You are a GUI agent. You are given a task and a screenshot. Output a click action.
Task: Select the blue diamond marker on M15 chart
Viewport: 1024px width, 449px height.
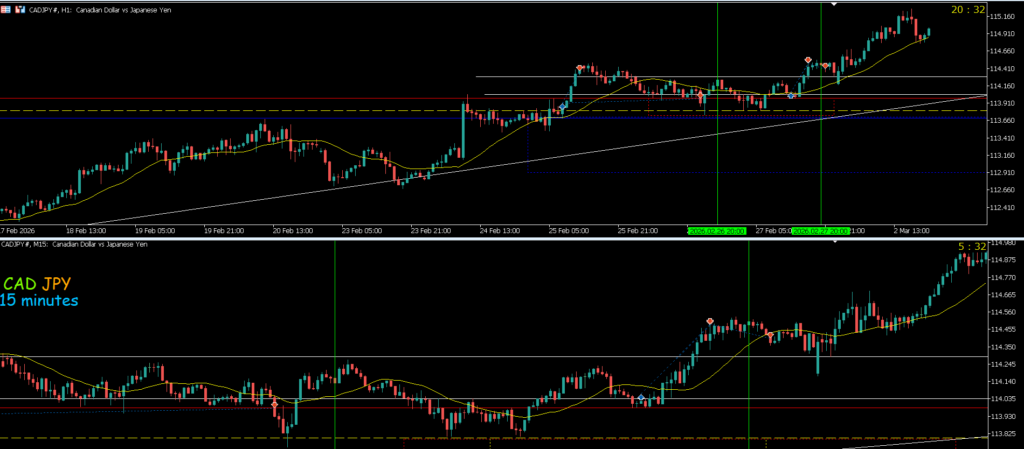[x=641, y=398]
